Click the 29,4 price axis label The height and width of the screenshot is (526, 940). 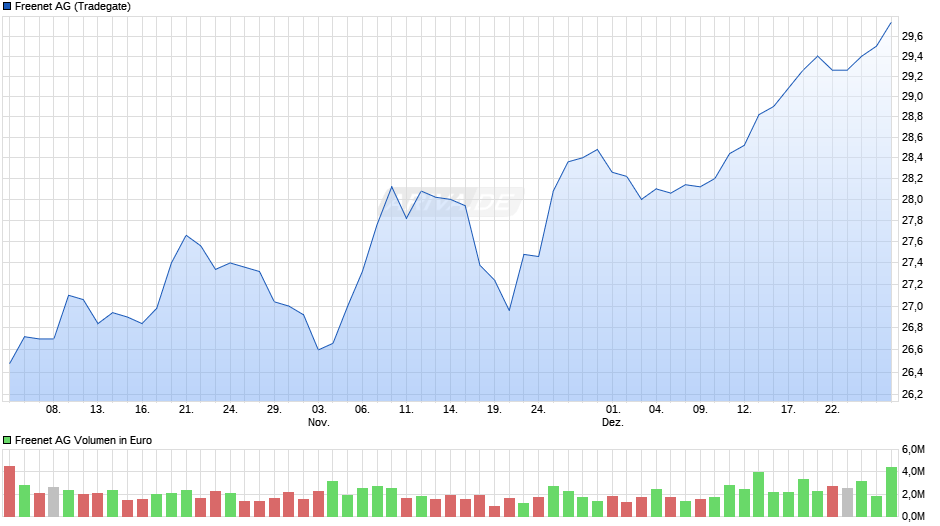click(912, 56)
